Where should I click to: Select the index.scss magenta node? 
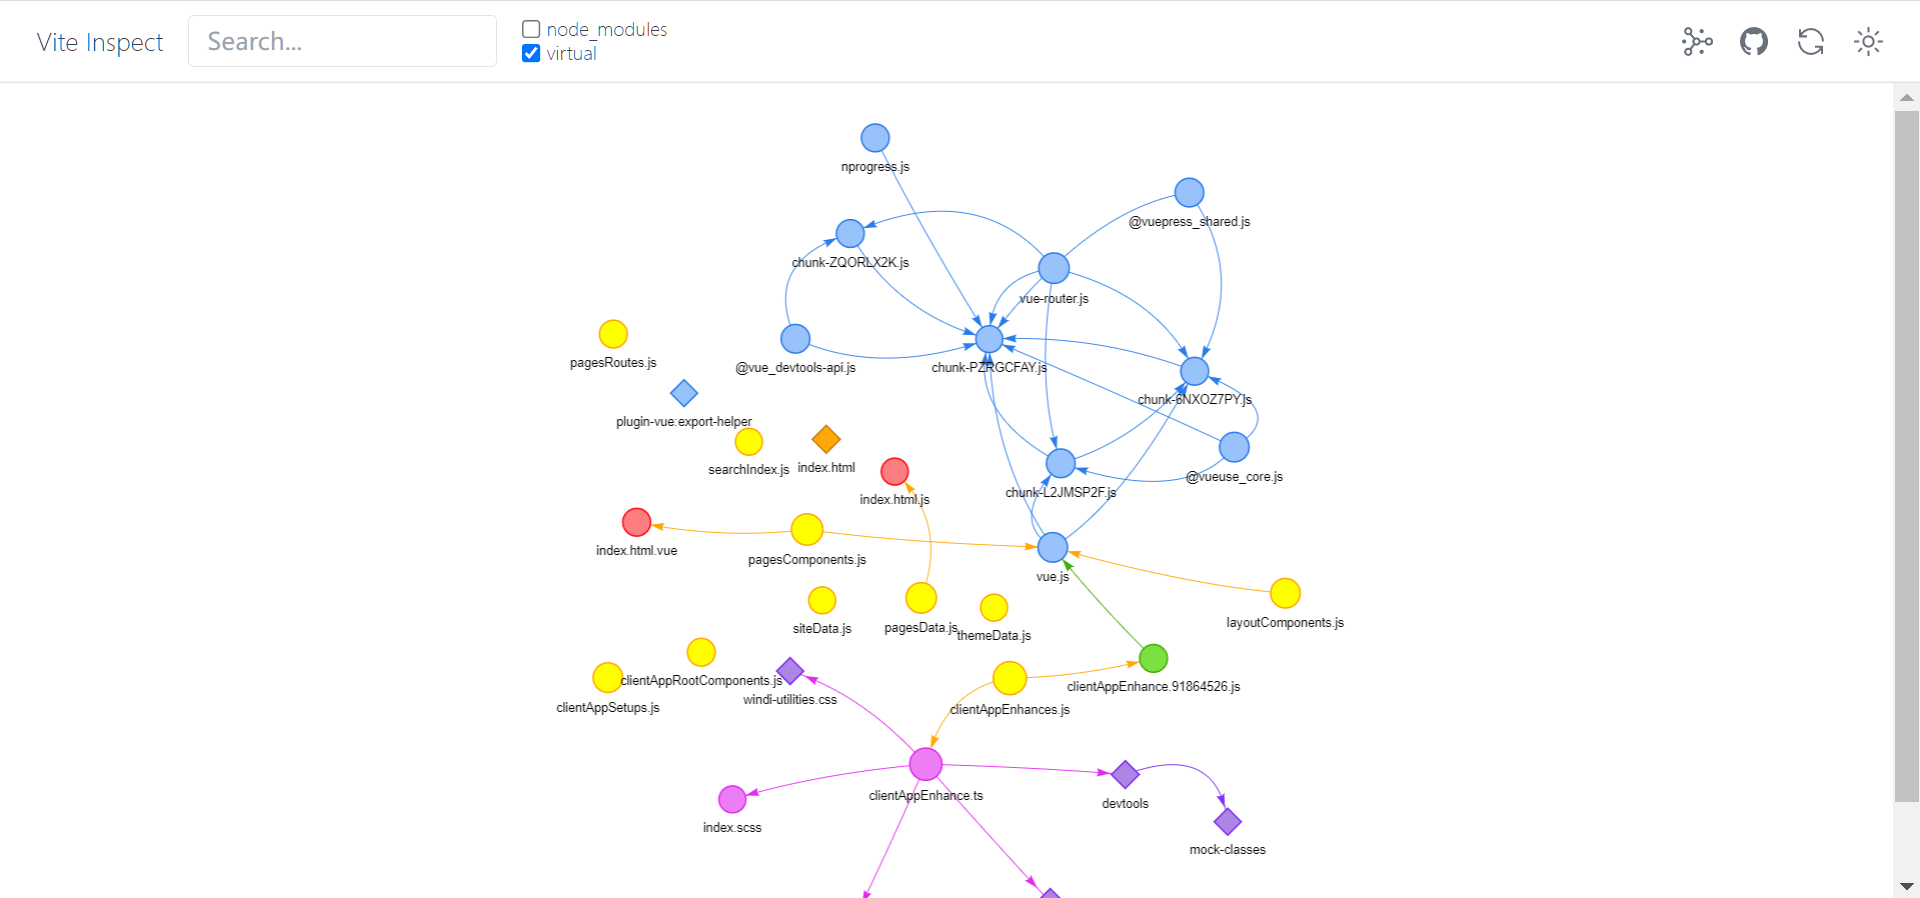tap(732, 799)
